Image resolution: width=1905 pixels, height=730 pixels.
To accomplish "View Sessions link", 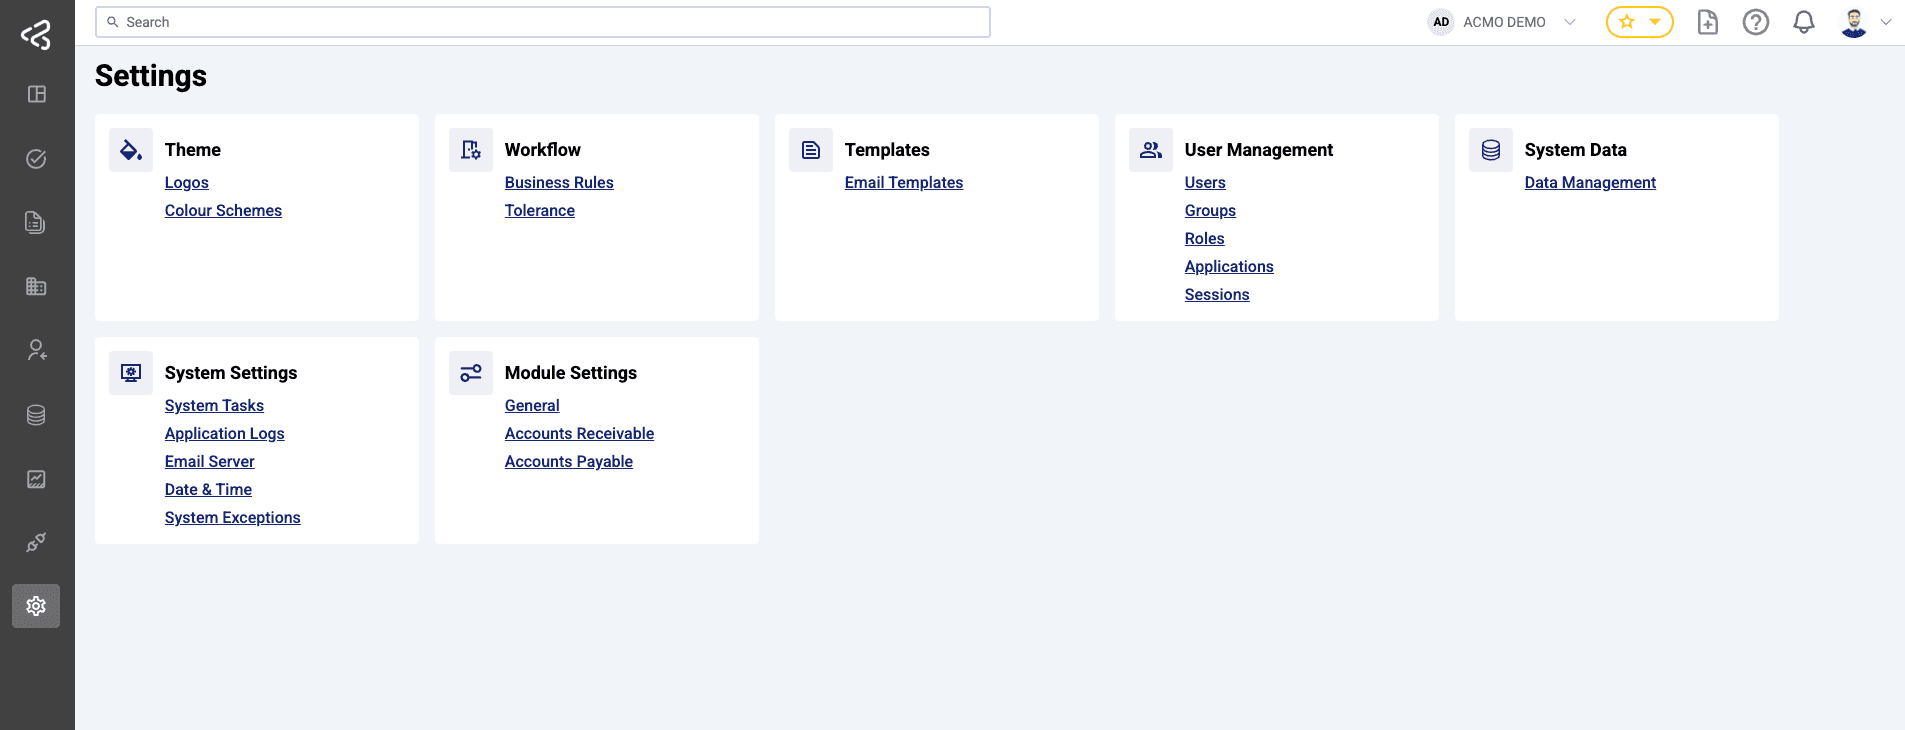I will tap(1217, 295).
